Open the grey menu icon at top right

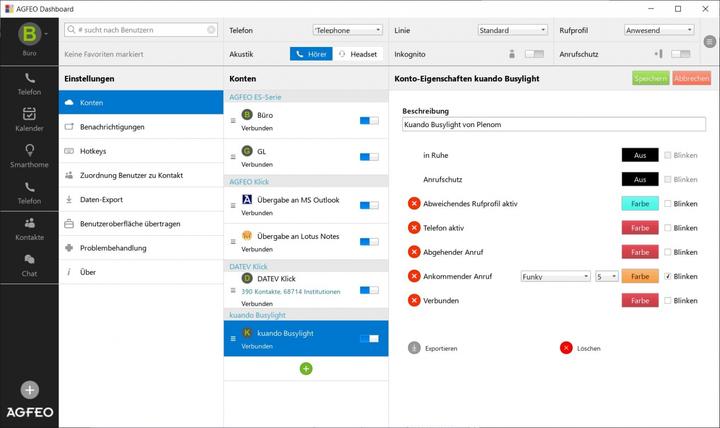709,42
